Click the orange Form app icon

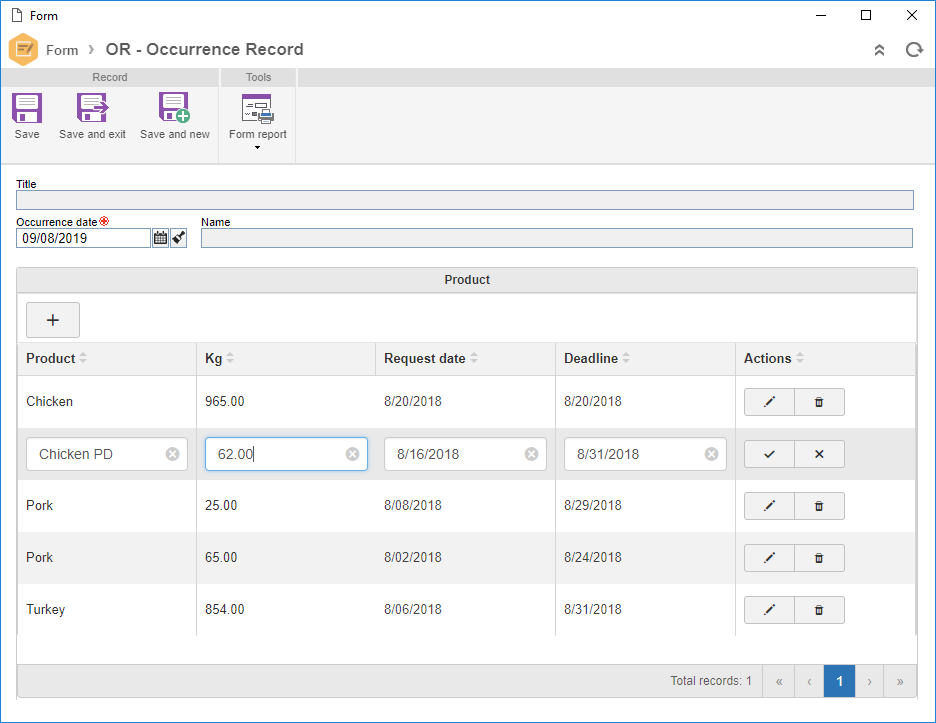pyautogui.click(x=23, y=50)
